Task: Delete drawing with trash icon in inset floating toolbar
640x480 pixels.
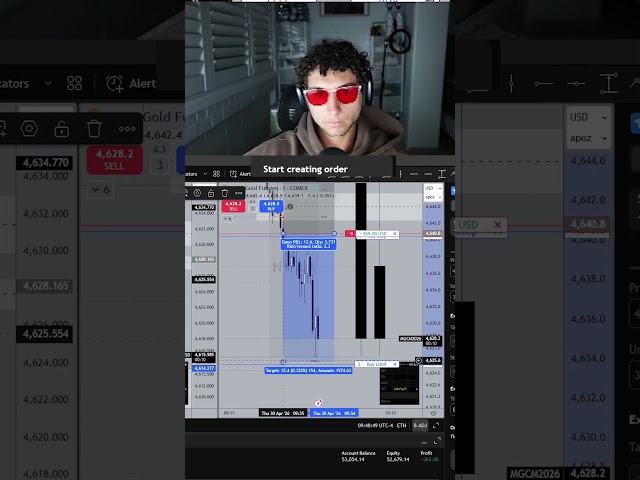Action: pos(224,193)
